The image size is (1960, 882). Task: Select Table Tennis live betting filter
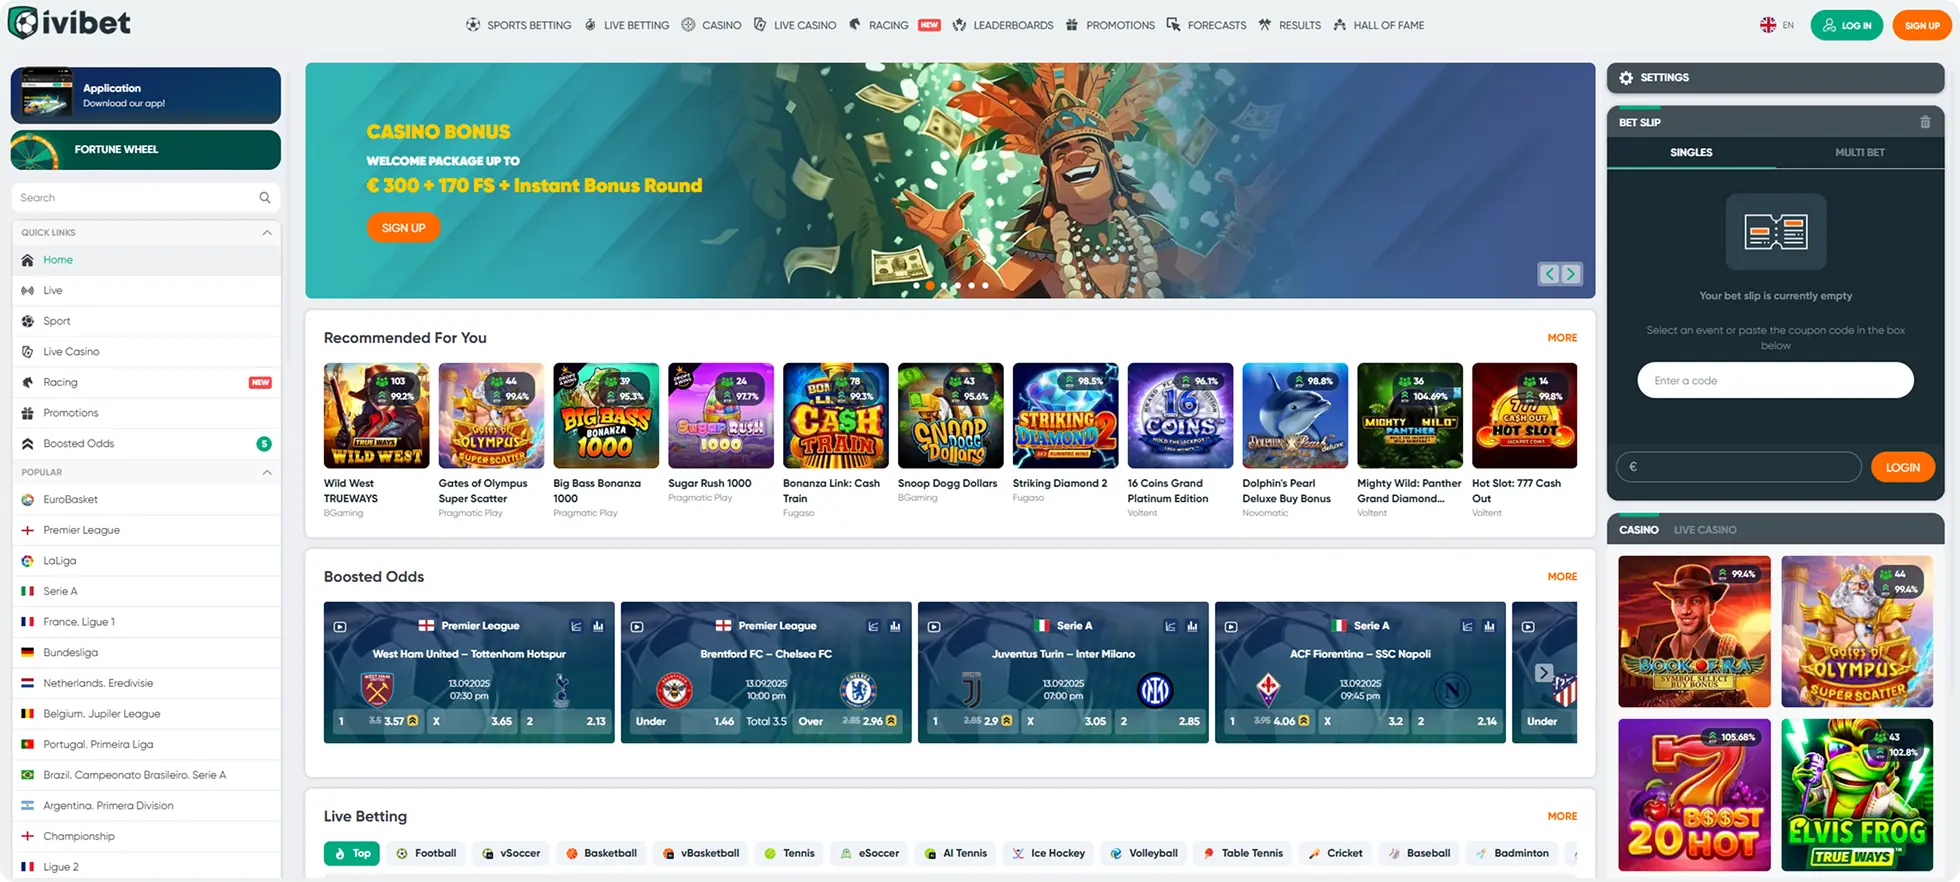1242,854
